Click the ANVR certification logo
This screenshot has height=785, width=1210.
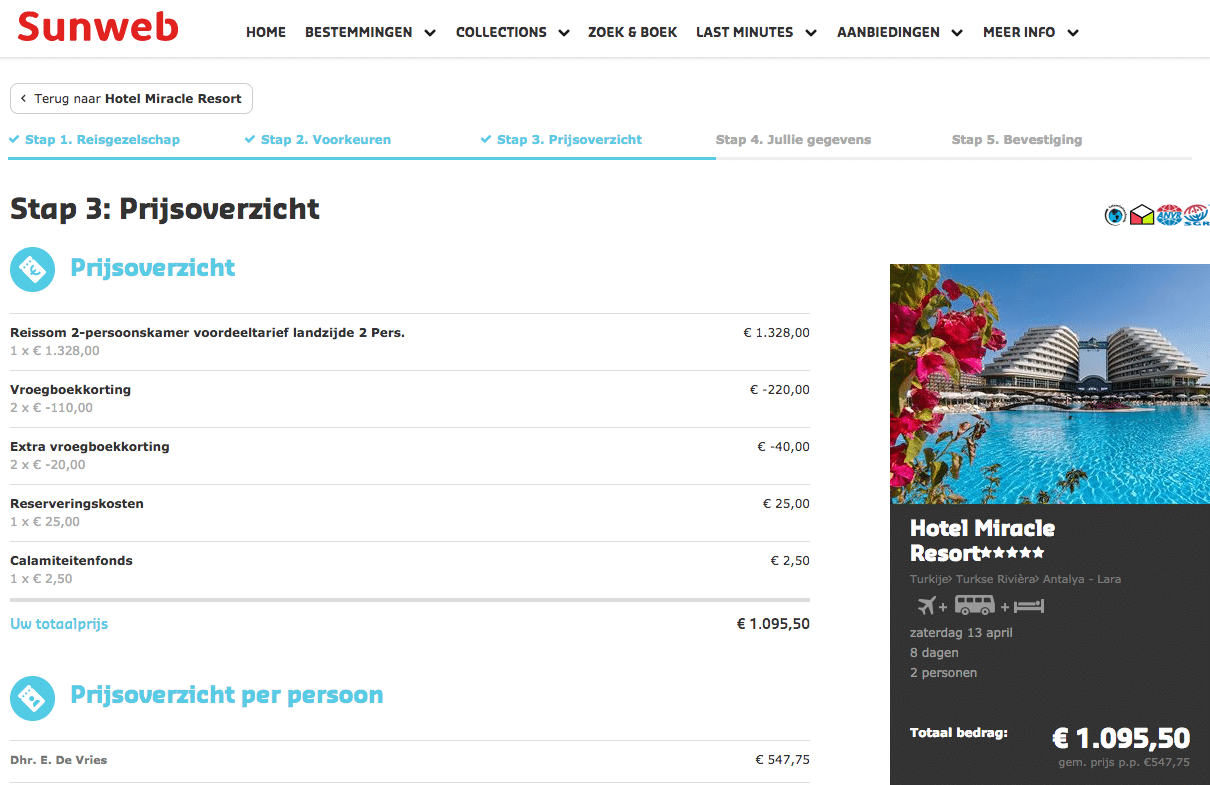[x=1169, y=215]
